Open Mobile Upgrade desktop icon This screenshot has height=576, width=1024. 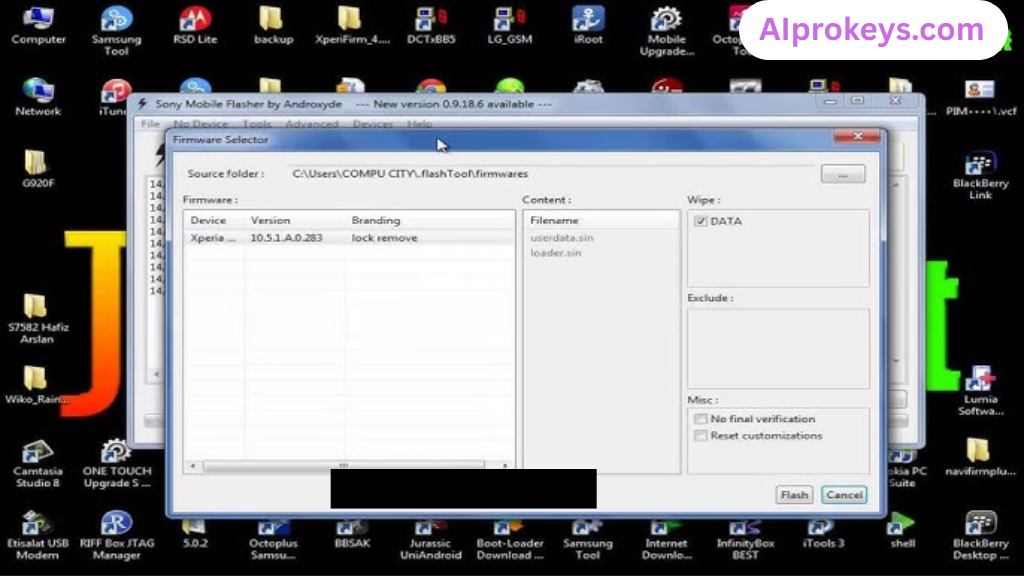click(x=666, y=31)
